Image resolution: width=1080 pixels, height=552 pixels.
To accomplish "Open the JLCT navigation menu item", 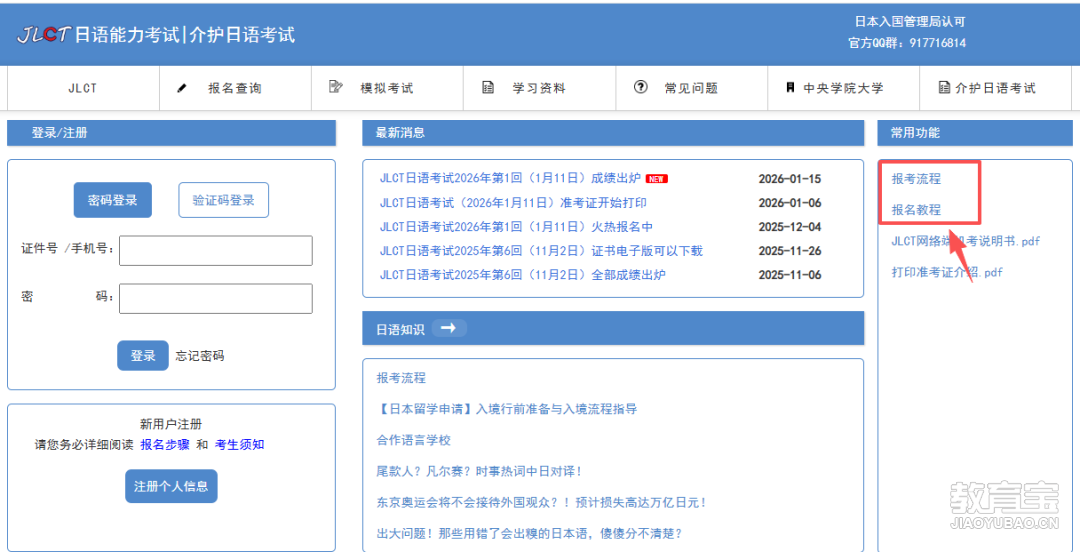I will tap(83, 88).
